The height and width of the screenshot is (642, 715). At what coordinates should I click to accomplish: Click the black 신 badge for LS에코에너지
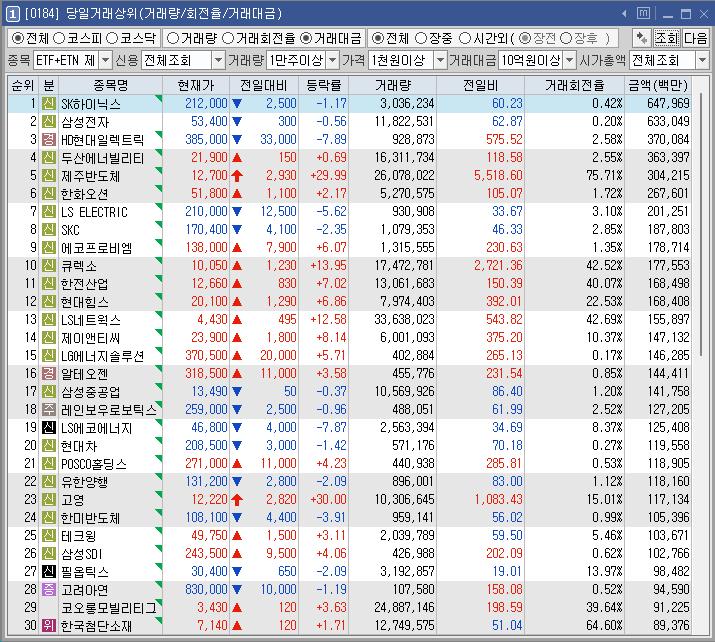[x=49, y=428]
